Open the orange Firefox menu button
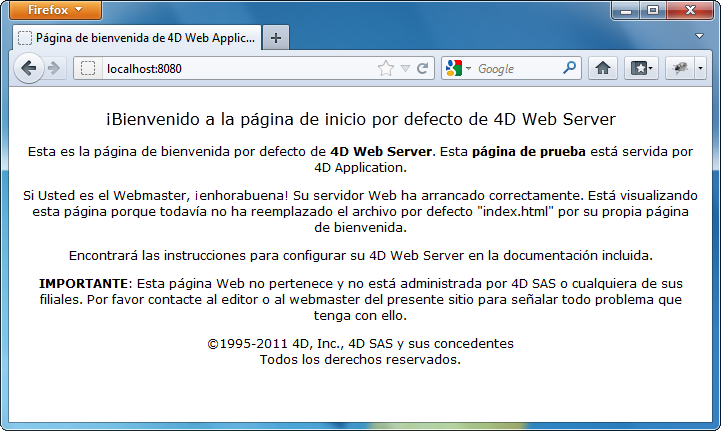Viewport: 721px width, 431px height. tap(55, 10)
